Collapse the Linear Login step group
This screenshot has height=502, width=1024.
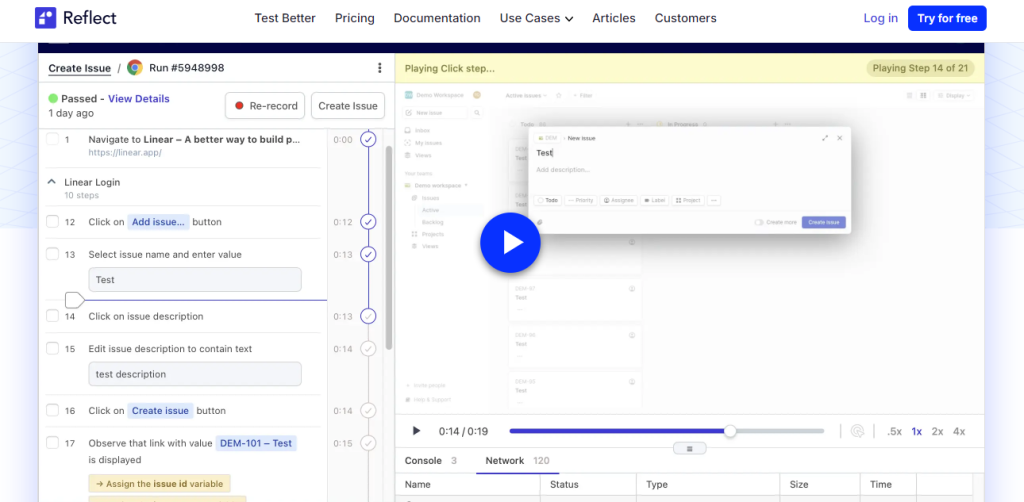coord(52,182)
